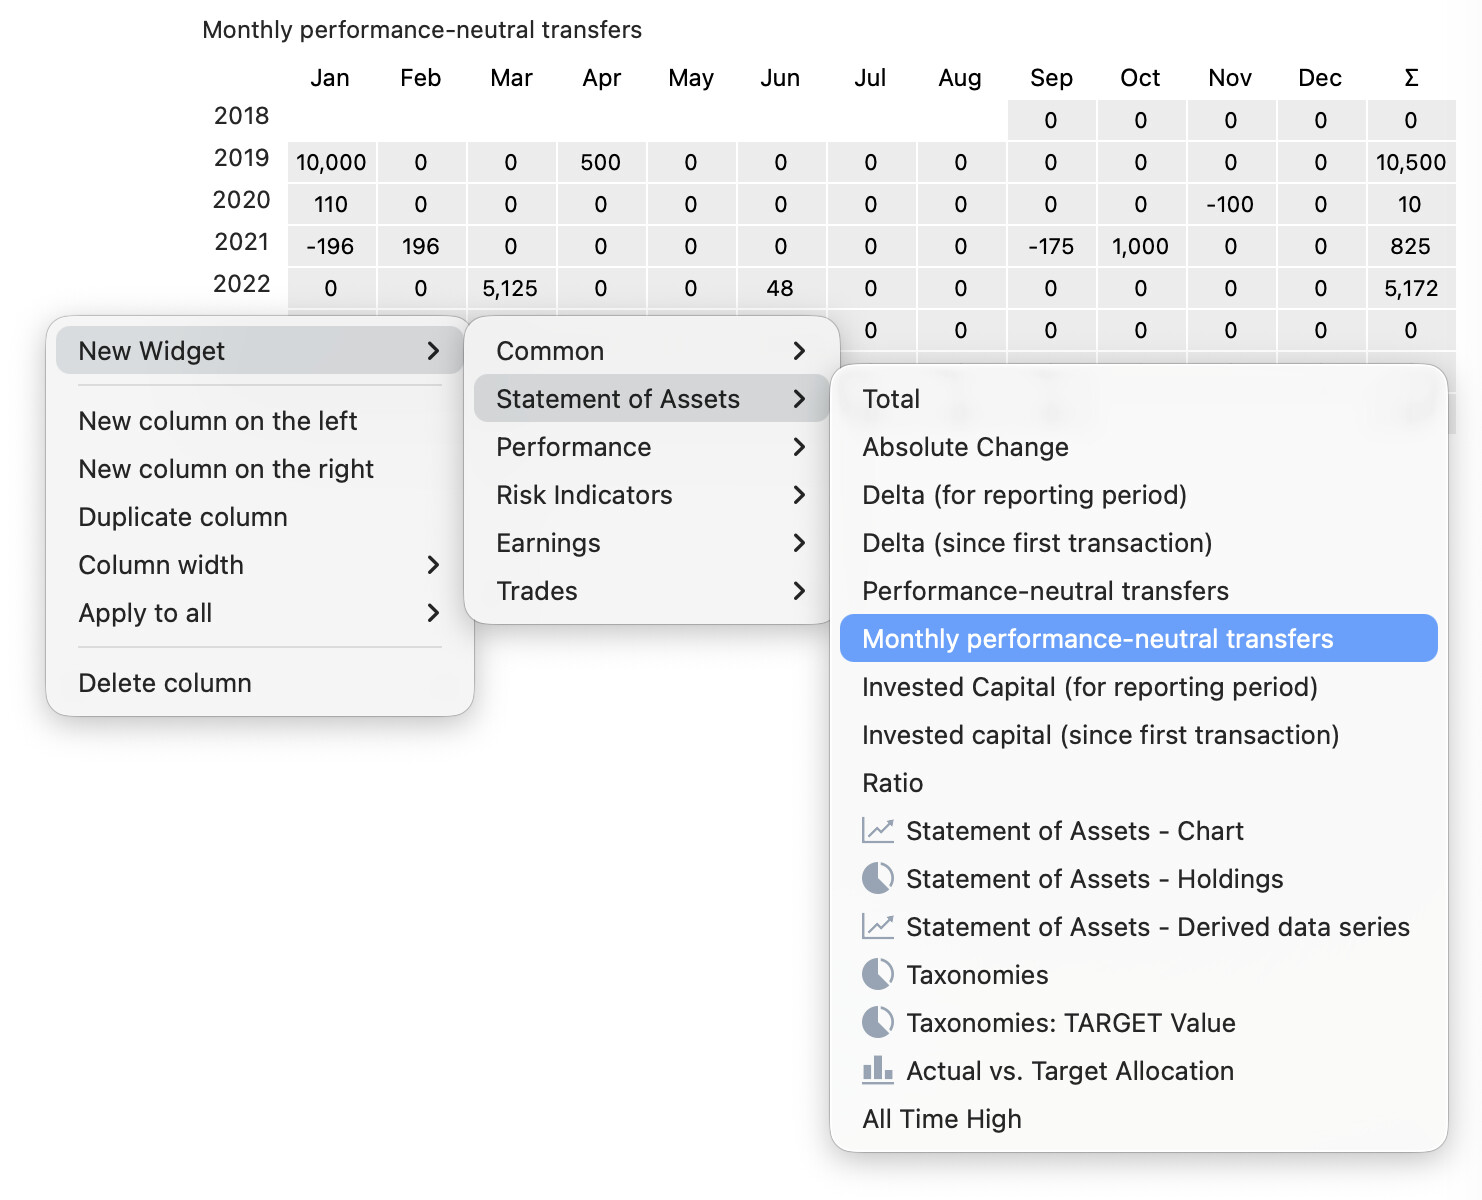Expand the Performance submenu arrow

(798, 447)
